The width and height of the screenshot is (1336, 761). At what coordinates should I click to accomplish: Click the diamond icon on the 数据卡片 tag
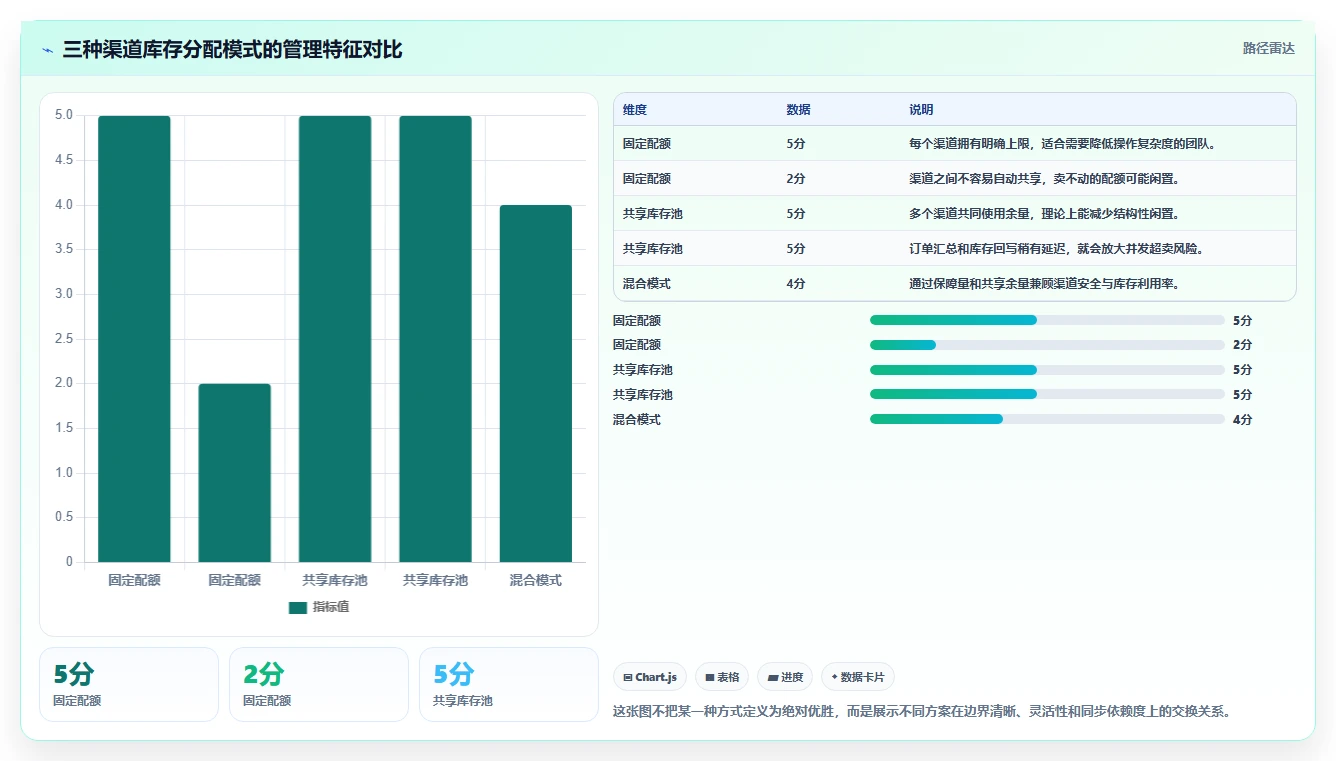[834, 677]
